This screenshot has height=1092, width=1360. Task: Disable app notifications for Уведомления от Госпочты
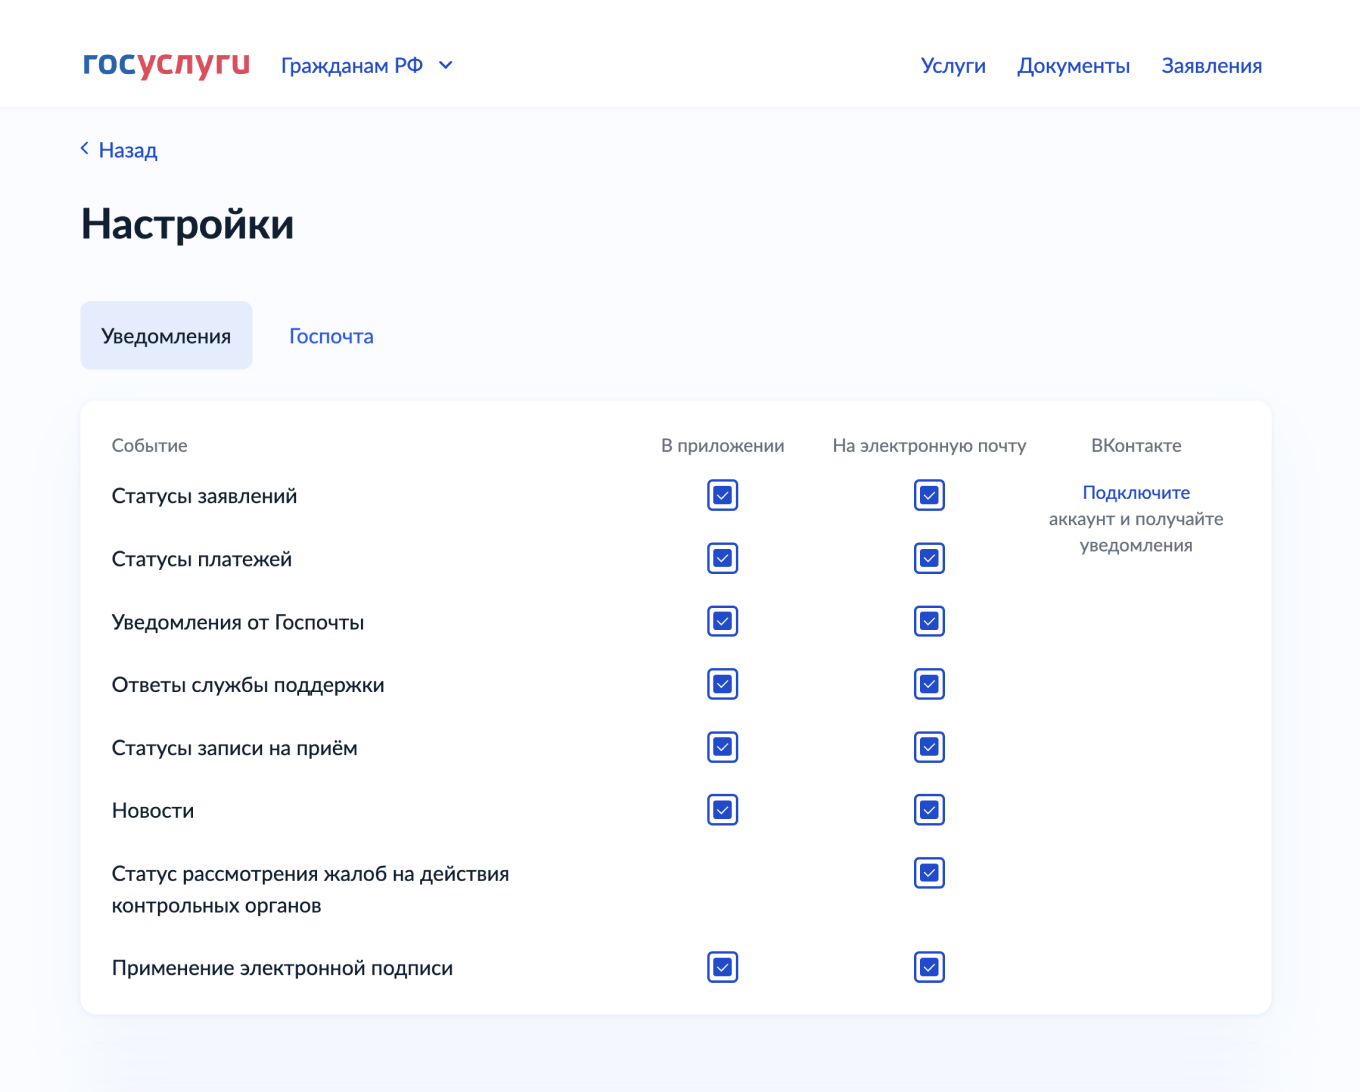pyautogui.click(x=722, y=621)
